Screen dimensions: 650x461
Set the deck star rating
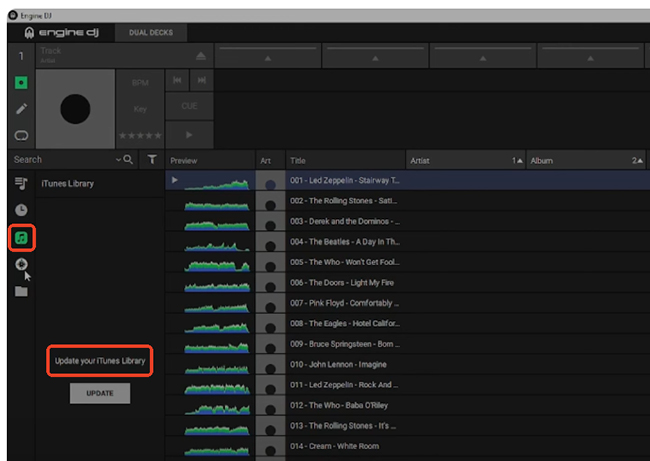140,135
